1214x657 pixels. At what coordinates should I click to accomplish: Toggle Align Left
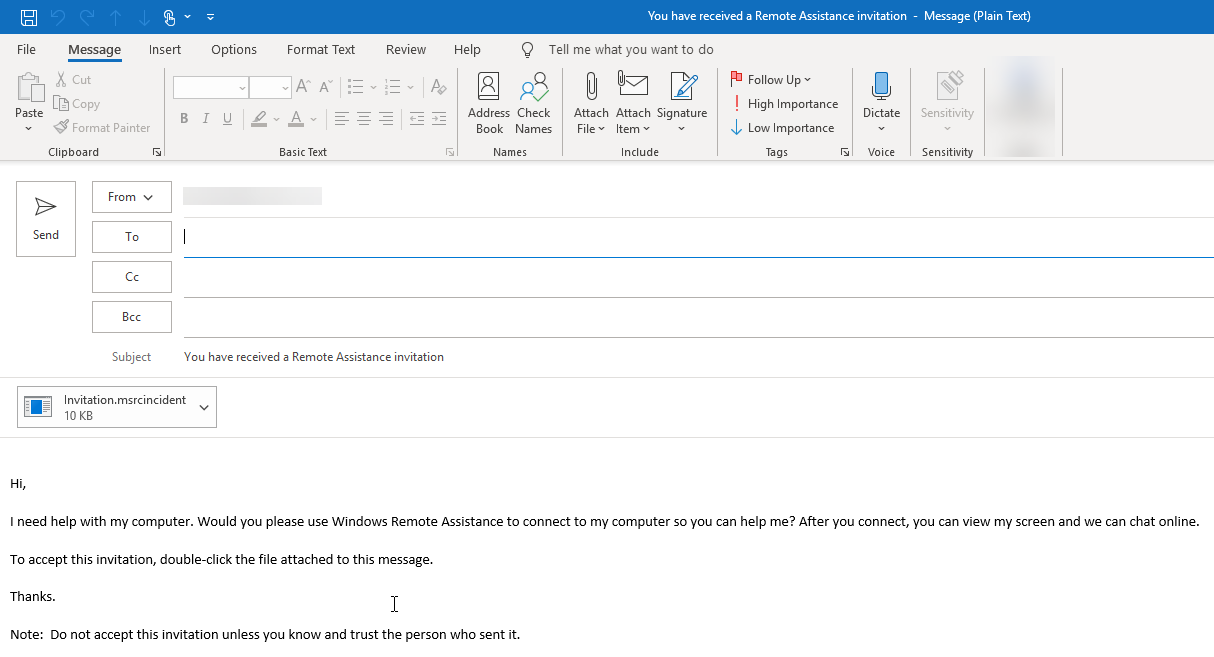pos(341,119)
